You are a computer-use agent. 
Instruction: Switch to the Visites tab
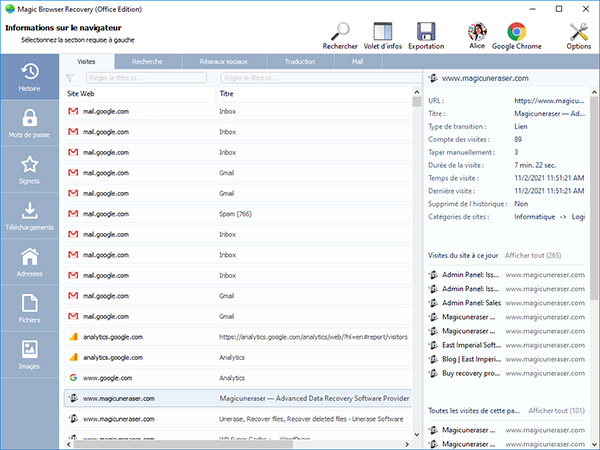tap(86, 62)
